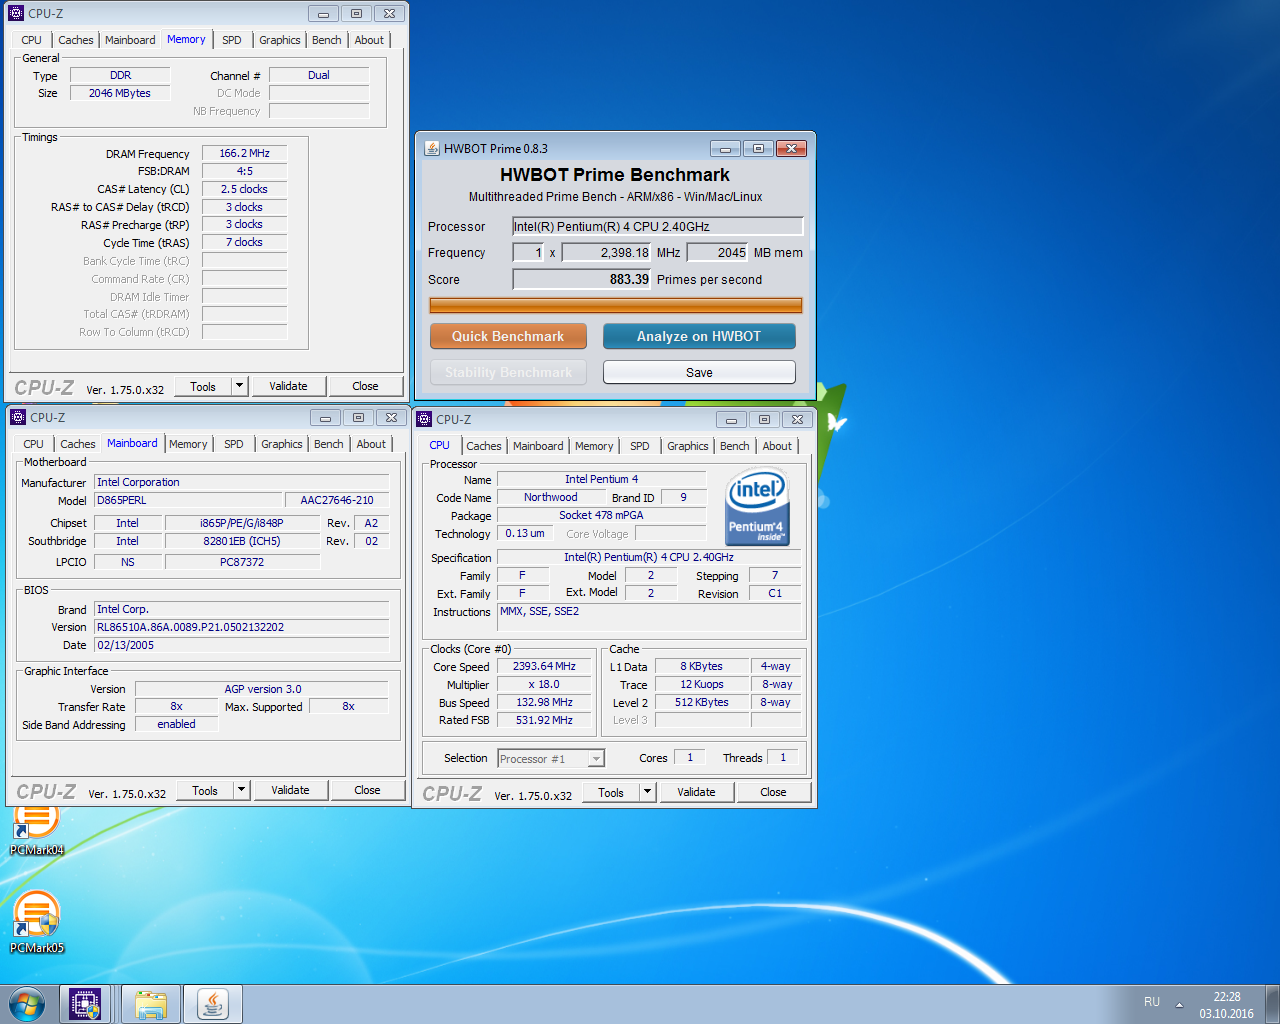Screen dimensions: 1280x1024
Task: Click CPU-Z CPU window title icon
Action: pyautogui.click(x=424, y=419)
